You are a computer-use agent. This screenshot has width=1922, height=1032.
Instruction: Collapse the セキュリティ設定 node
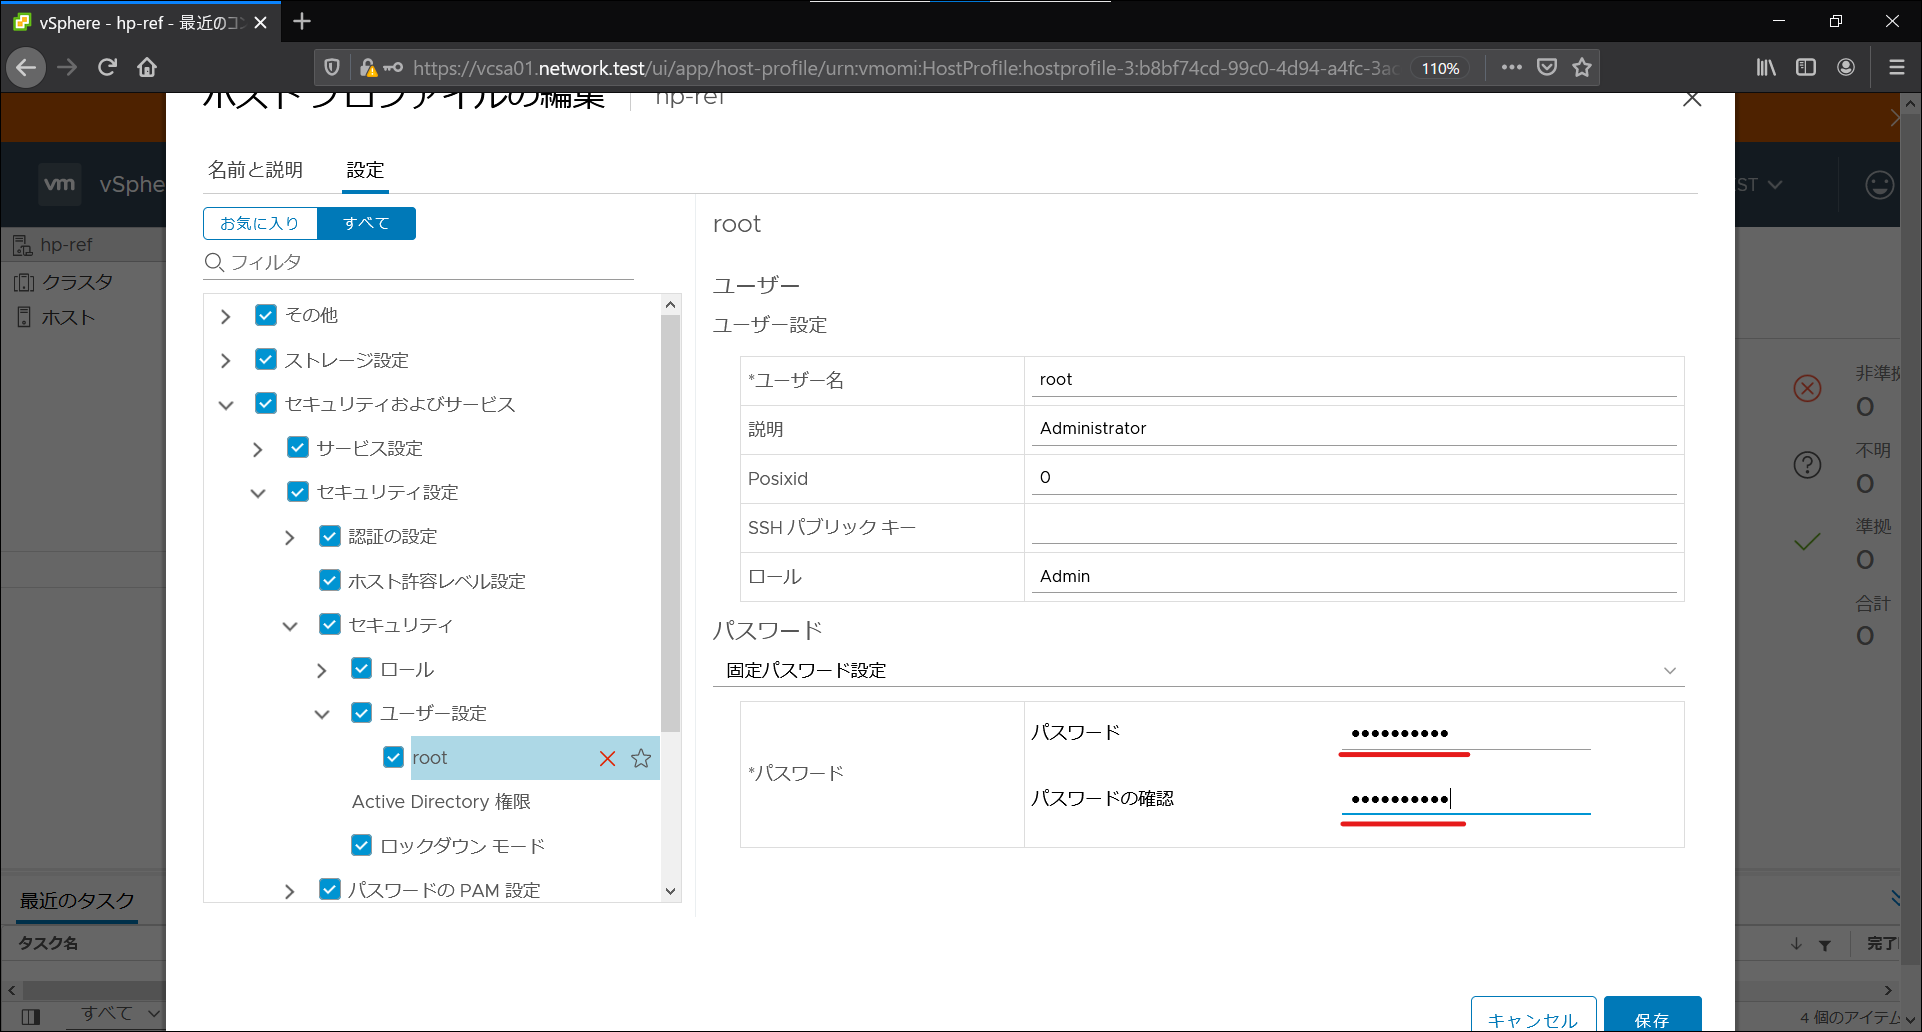(258, 493)
